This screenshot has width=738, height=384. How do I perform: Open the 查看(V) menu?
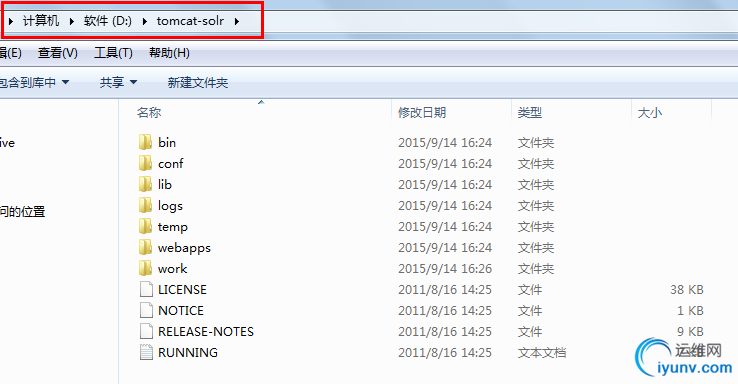(57, 53)
